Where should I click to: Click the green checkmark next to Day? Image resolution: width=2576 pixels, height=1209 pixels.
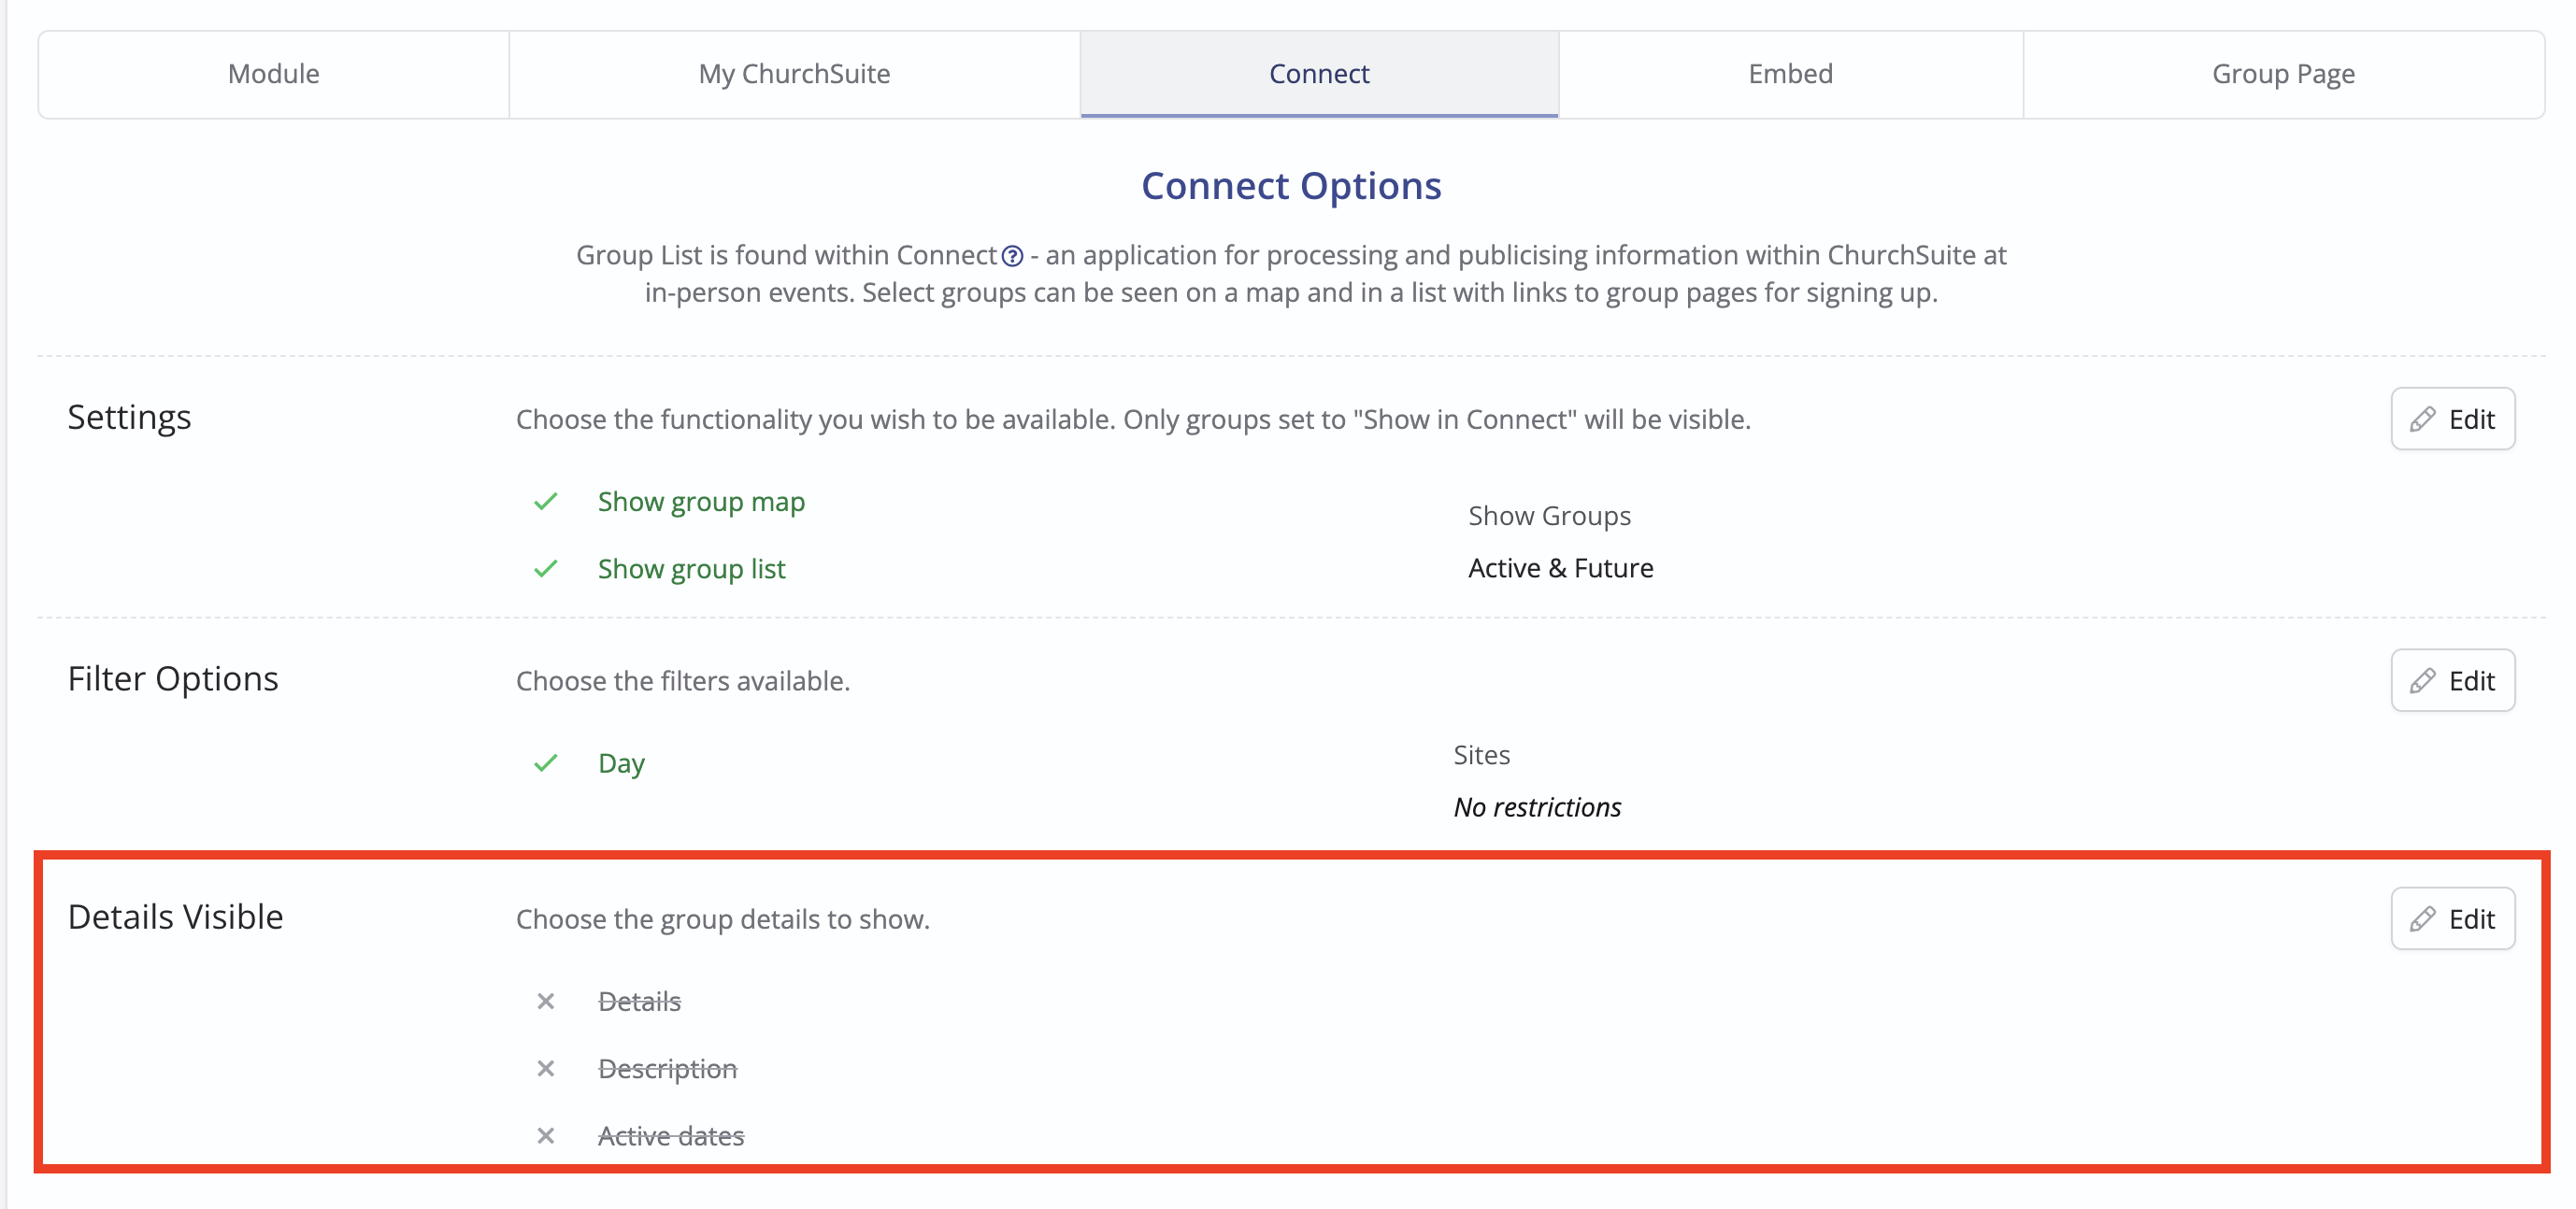[545, 763]
